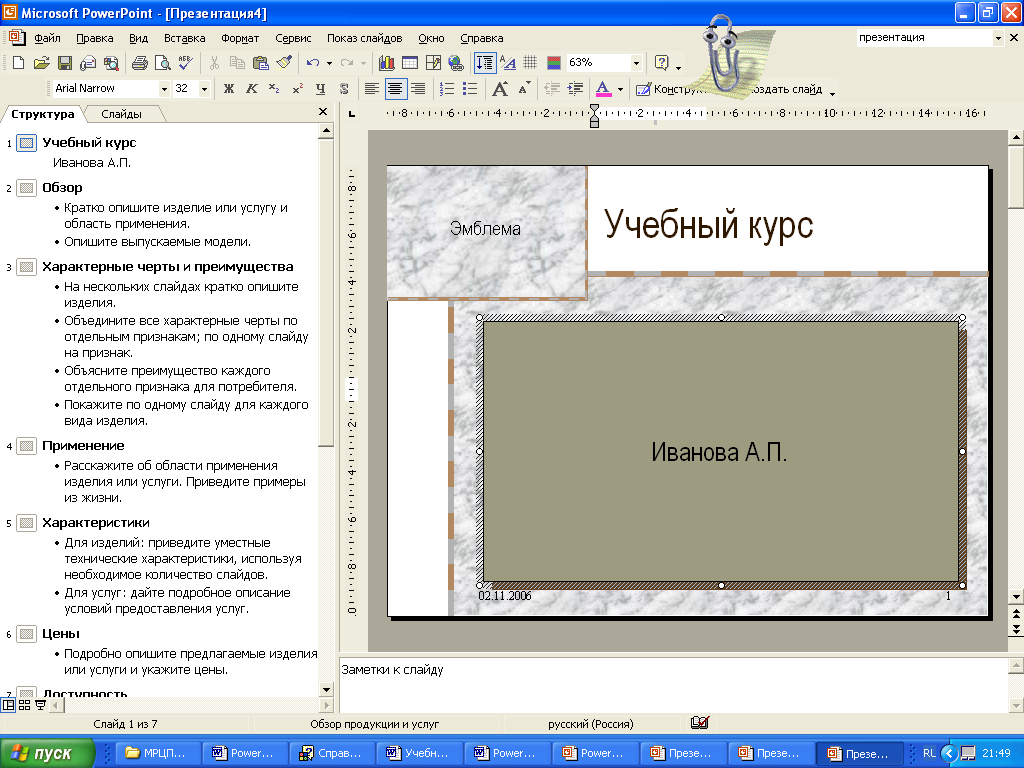
Task: Click the help question box презентация
Action: click(924, 38)
